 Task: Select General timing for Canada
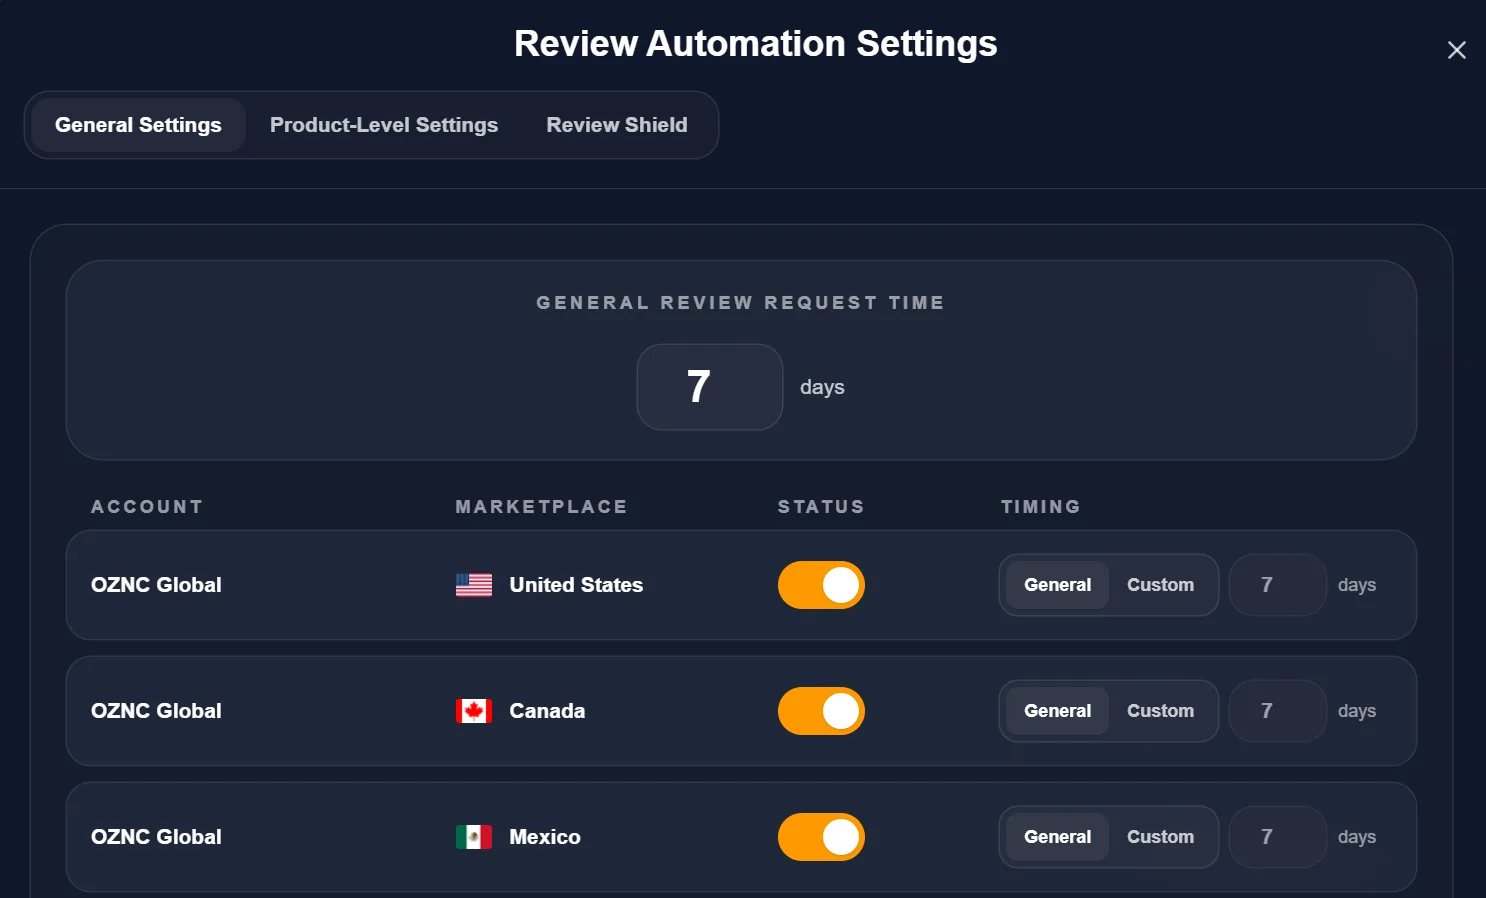(x=1057, y=711)
